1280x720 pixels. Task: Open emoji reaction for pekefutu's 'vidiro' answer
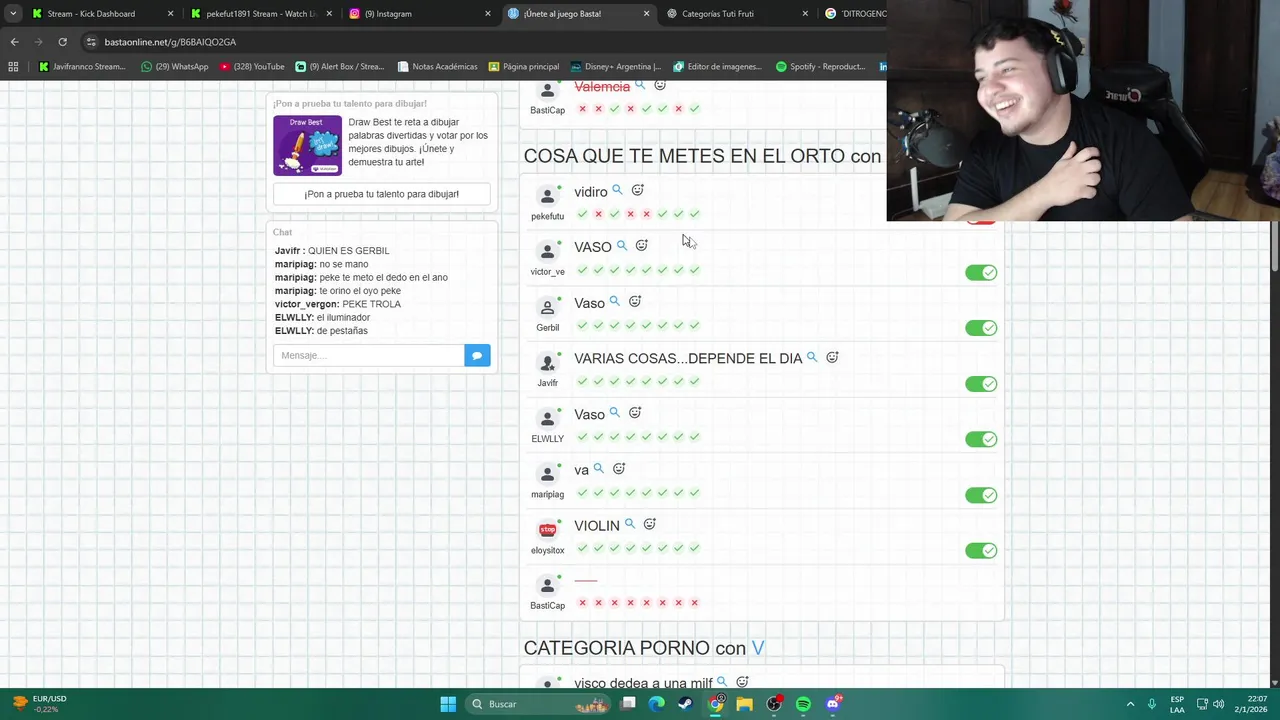[x=637, y=190]
